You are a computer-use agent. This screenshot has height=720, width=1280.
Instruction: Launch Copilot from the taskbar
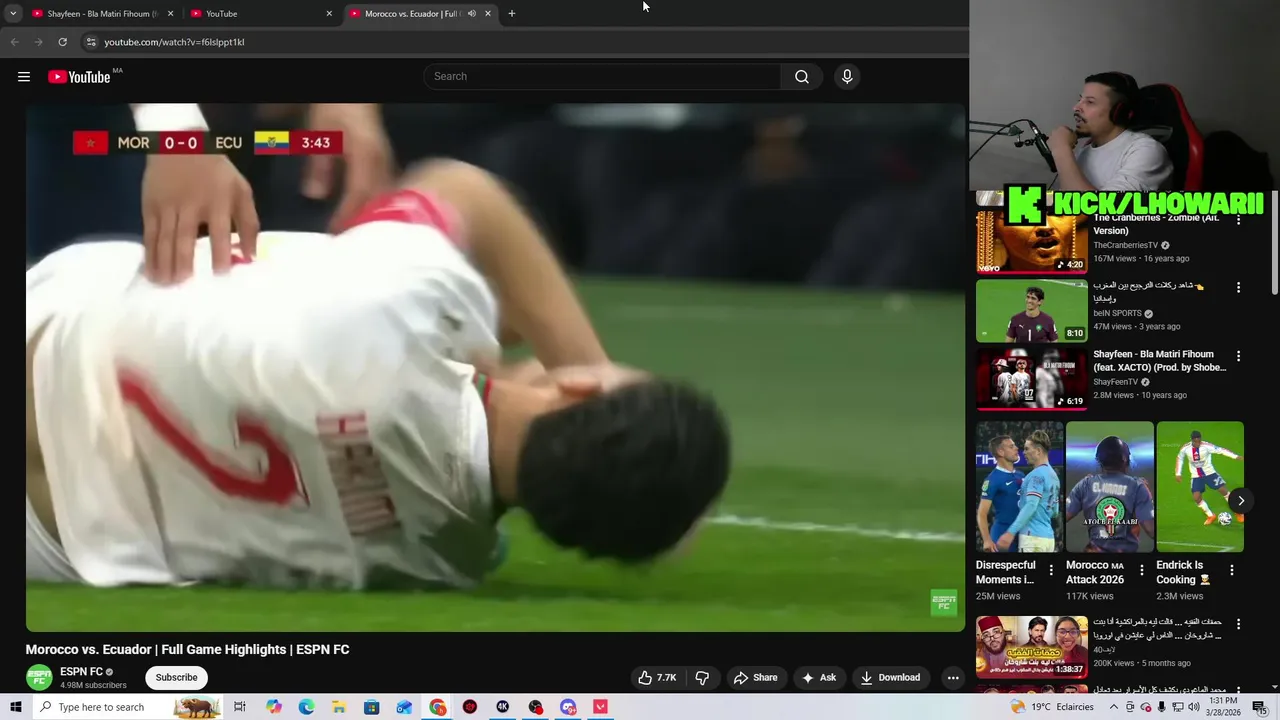tap(274, 707)
